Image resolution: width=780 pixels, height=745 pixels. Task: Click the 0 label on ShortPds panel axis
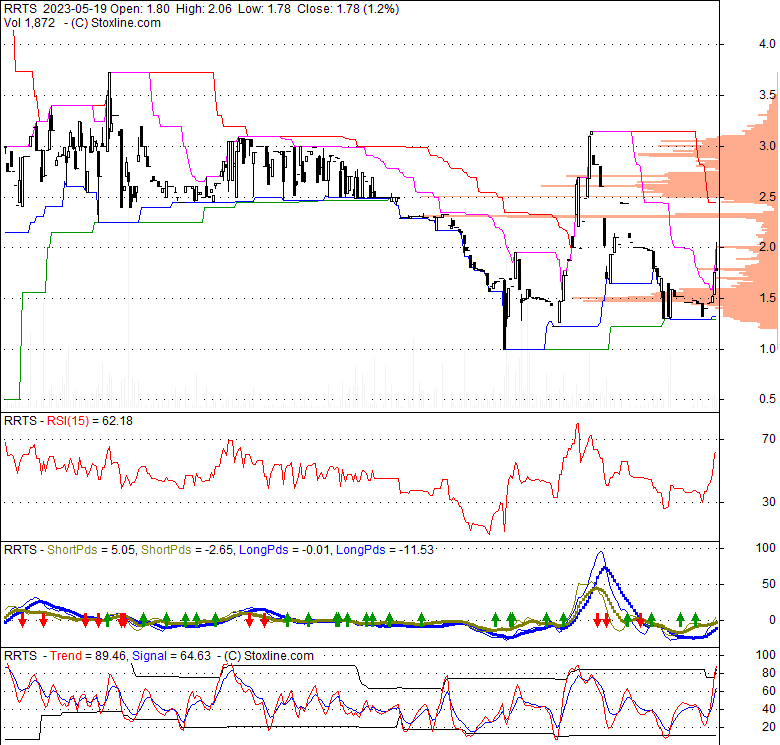[772, 620]
